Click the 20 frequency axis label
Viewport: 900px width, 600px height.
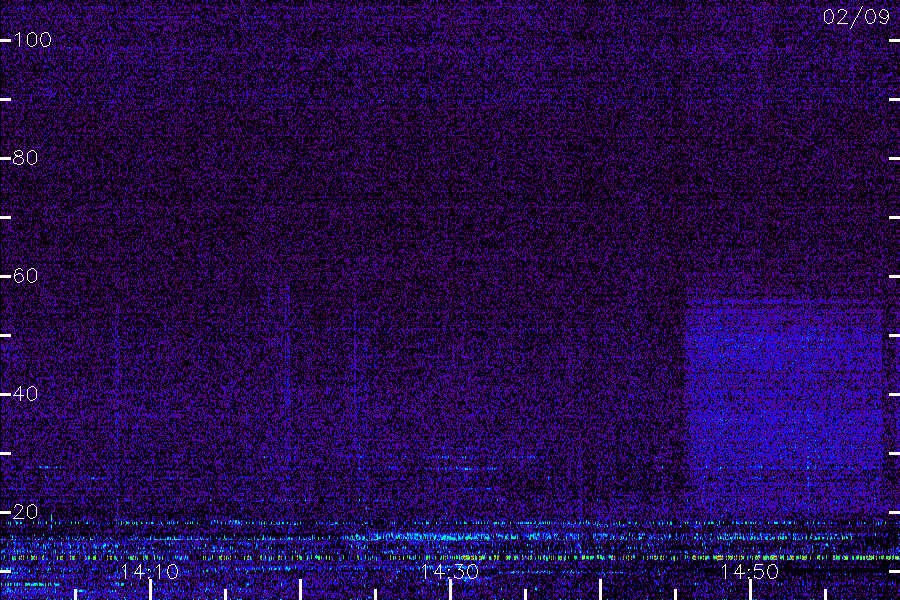(x=25, y=512)
